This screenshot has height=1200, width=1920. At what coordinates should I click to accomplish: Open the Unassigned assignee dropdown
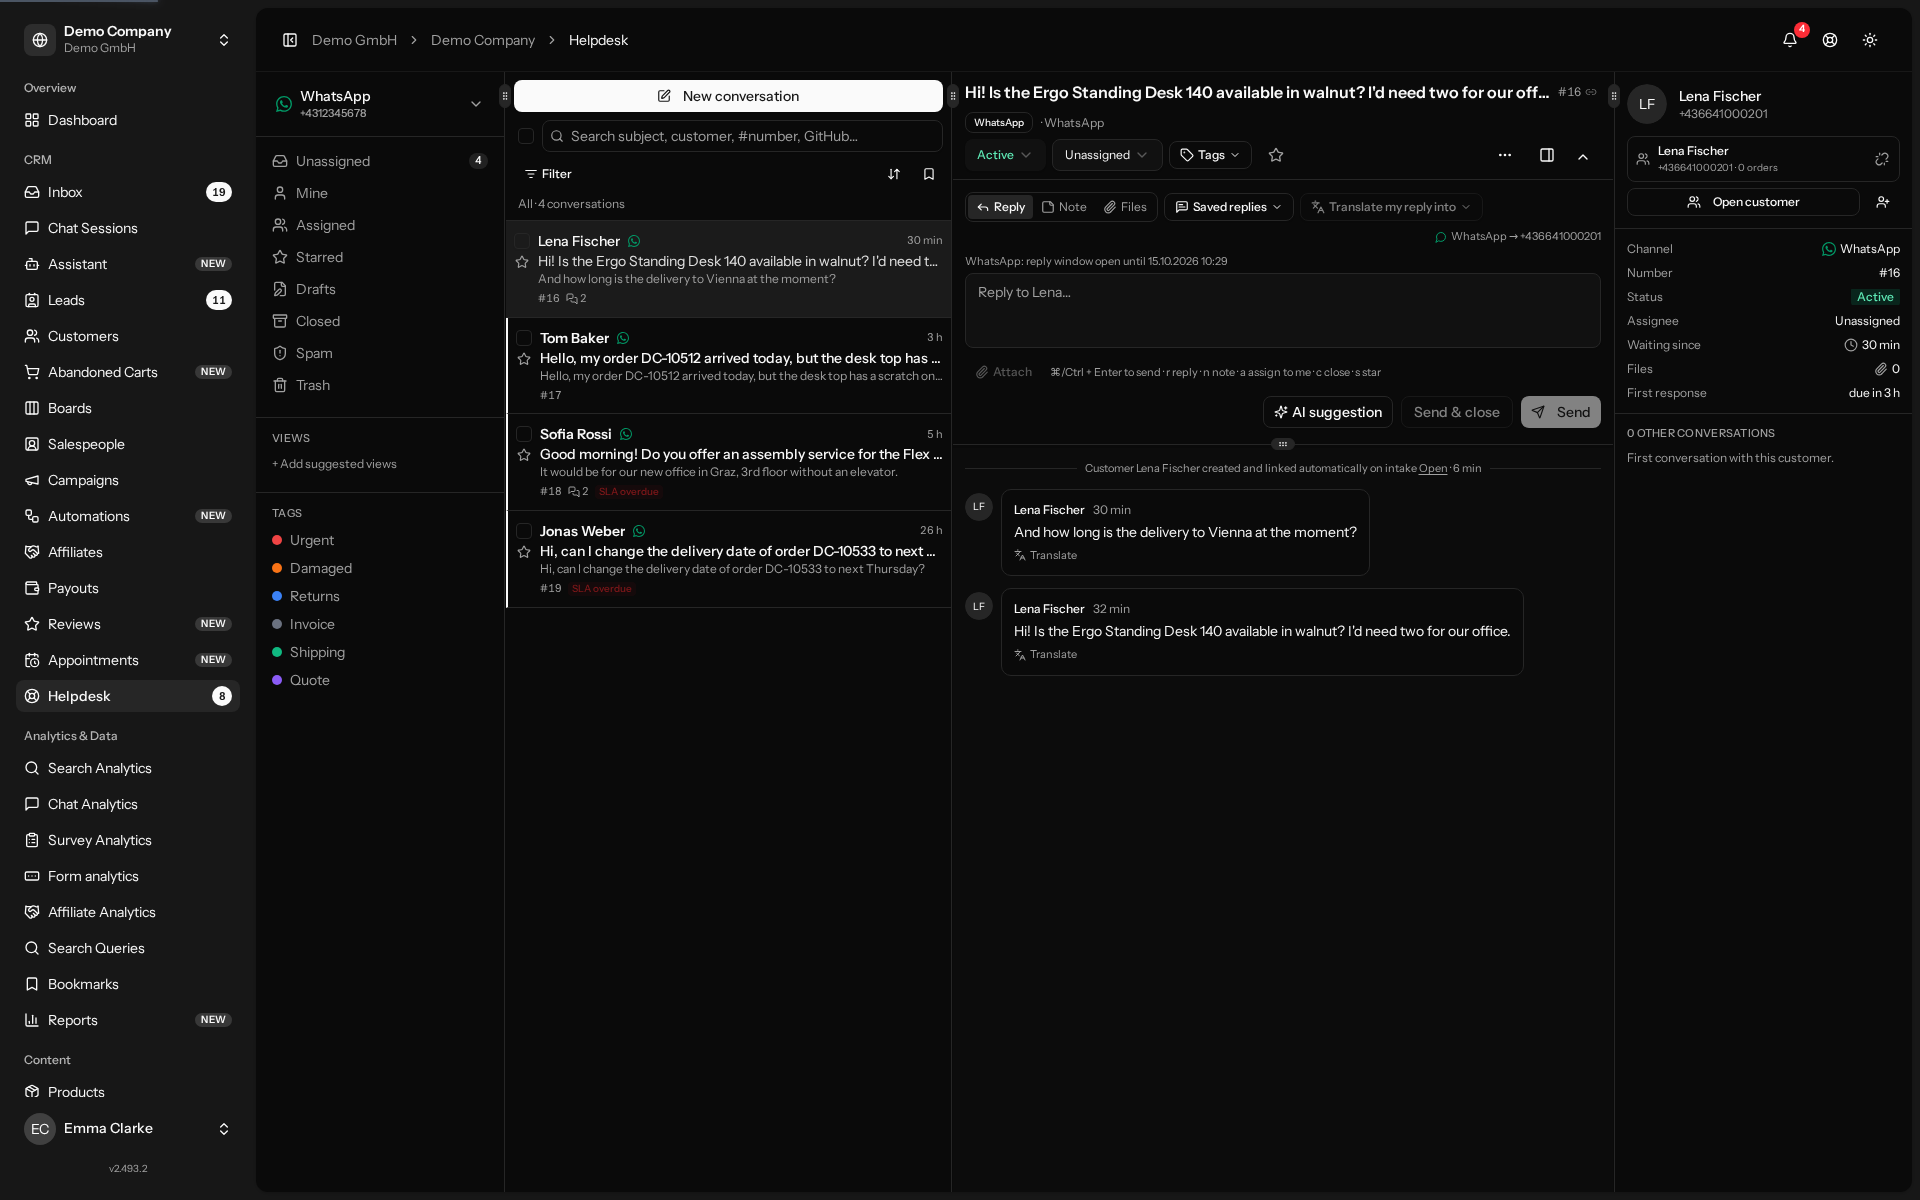click(x=1106, y=155)
